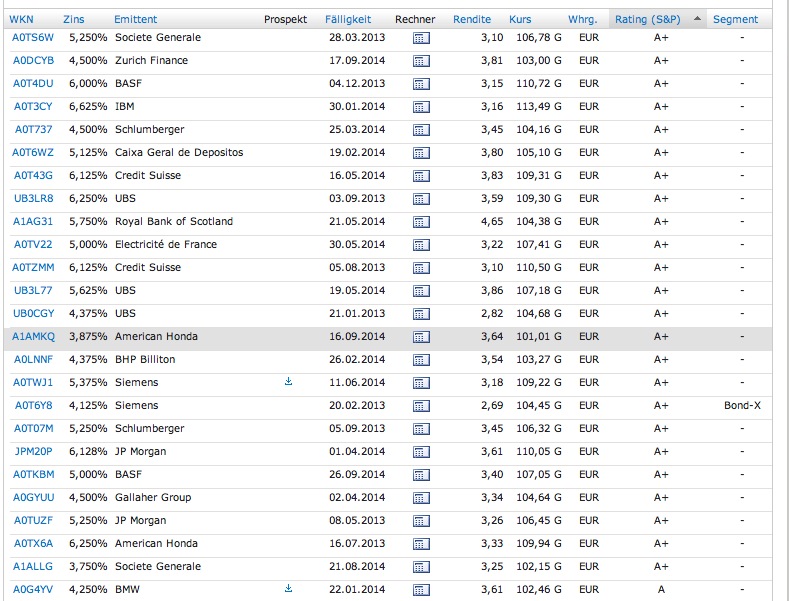Viewport: 789px width, 601px height.
Task: Open WKN A0T4DU link
Action: (33, 84)
